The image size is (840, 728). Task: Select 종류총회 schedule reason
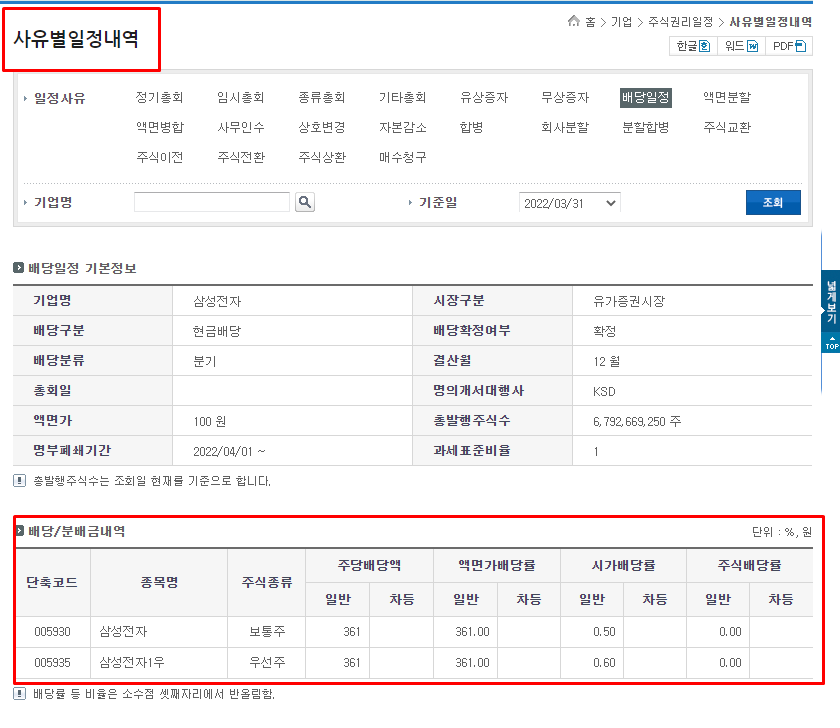321,97
